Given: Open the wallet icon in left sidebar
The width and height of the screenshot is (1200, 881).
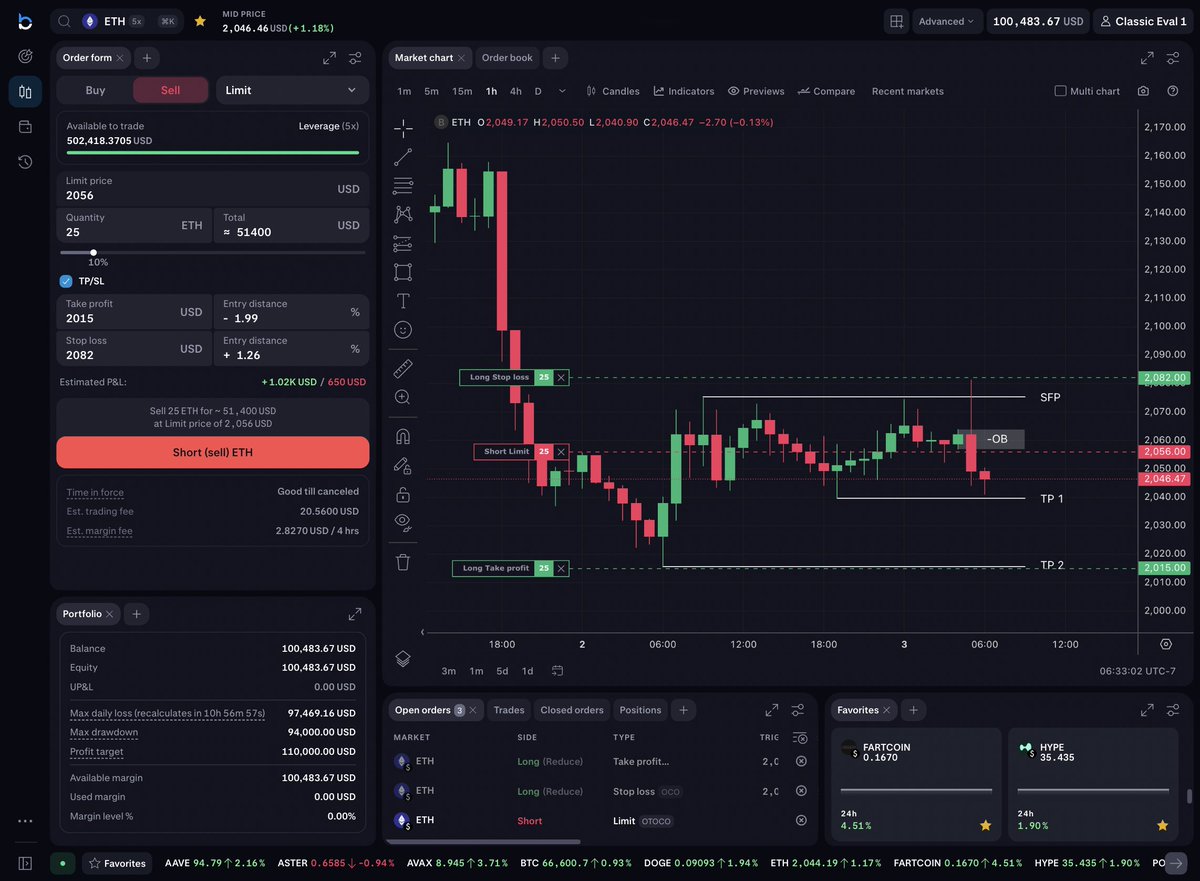Looking at the screenshot, I should pyautogui.click(x=25, y=126).
